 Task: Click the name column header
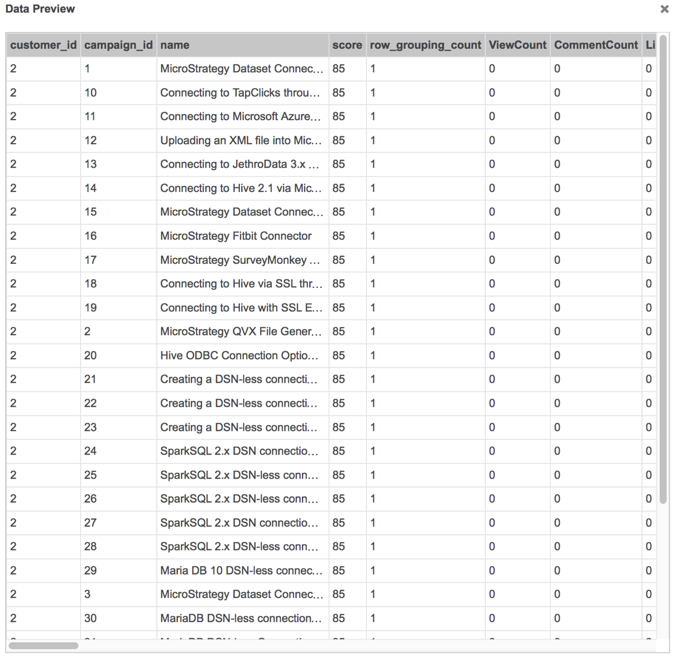[x=243, y=45]
